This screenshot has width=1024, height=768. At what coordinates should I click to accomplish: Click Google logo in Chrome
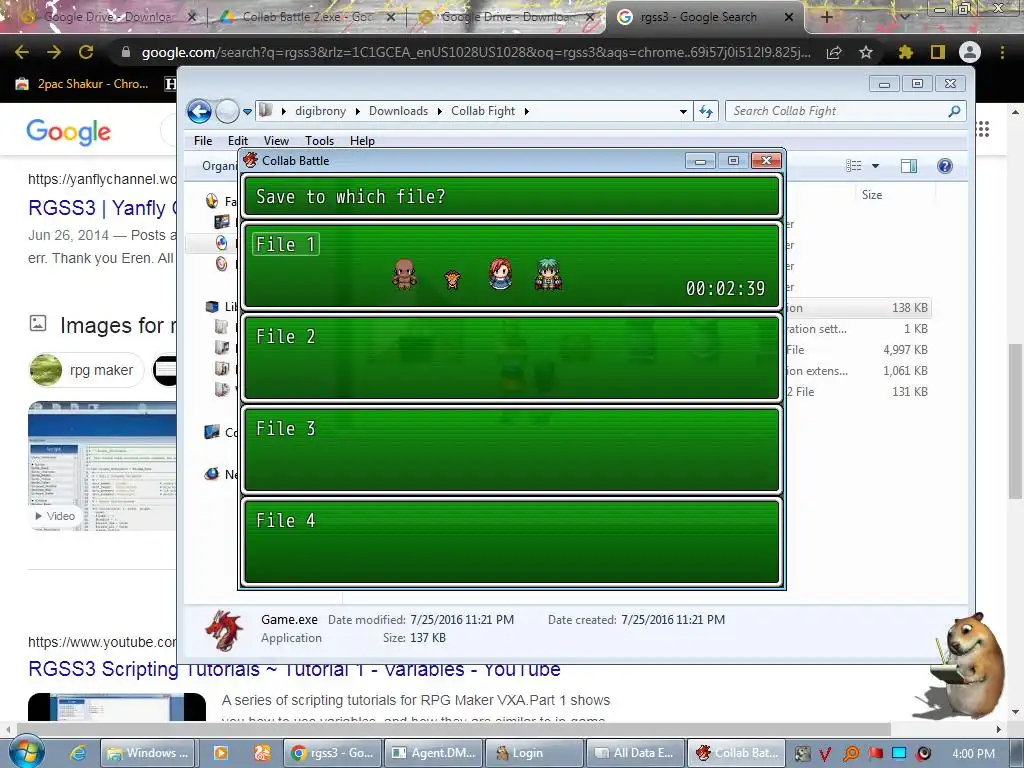coord(69,131)
